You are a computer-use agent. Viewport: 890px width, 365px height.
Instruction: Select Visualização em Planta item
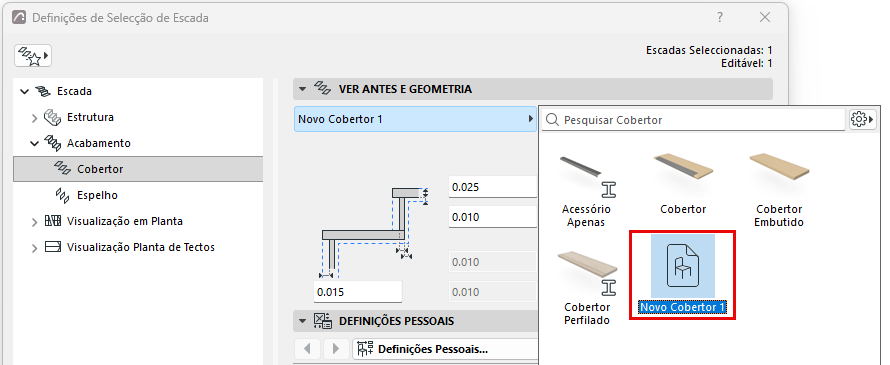coord(125,221)
